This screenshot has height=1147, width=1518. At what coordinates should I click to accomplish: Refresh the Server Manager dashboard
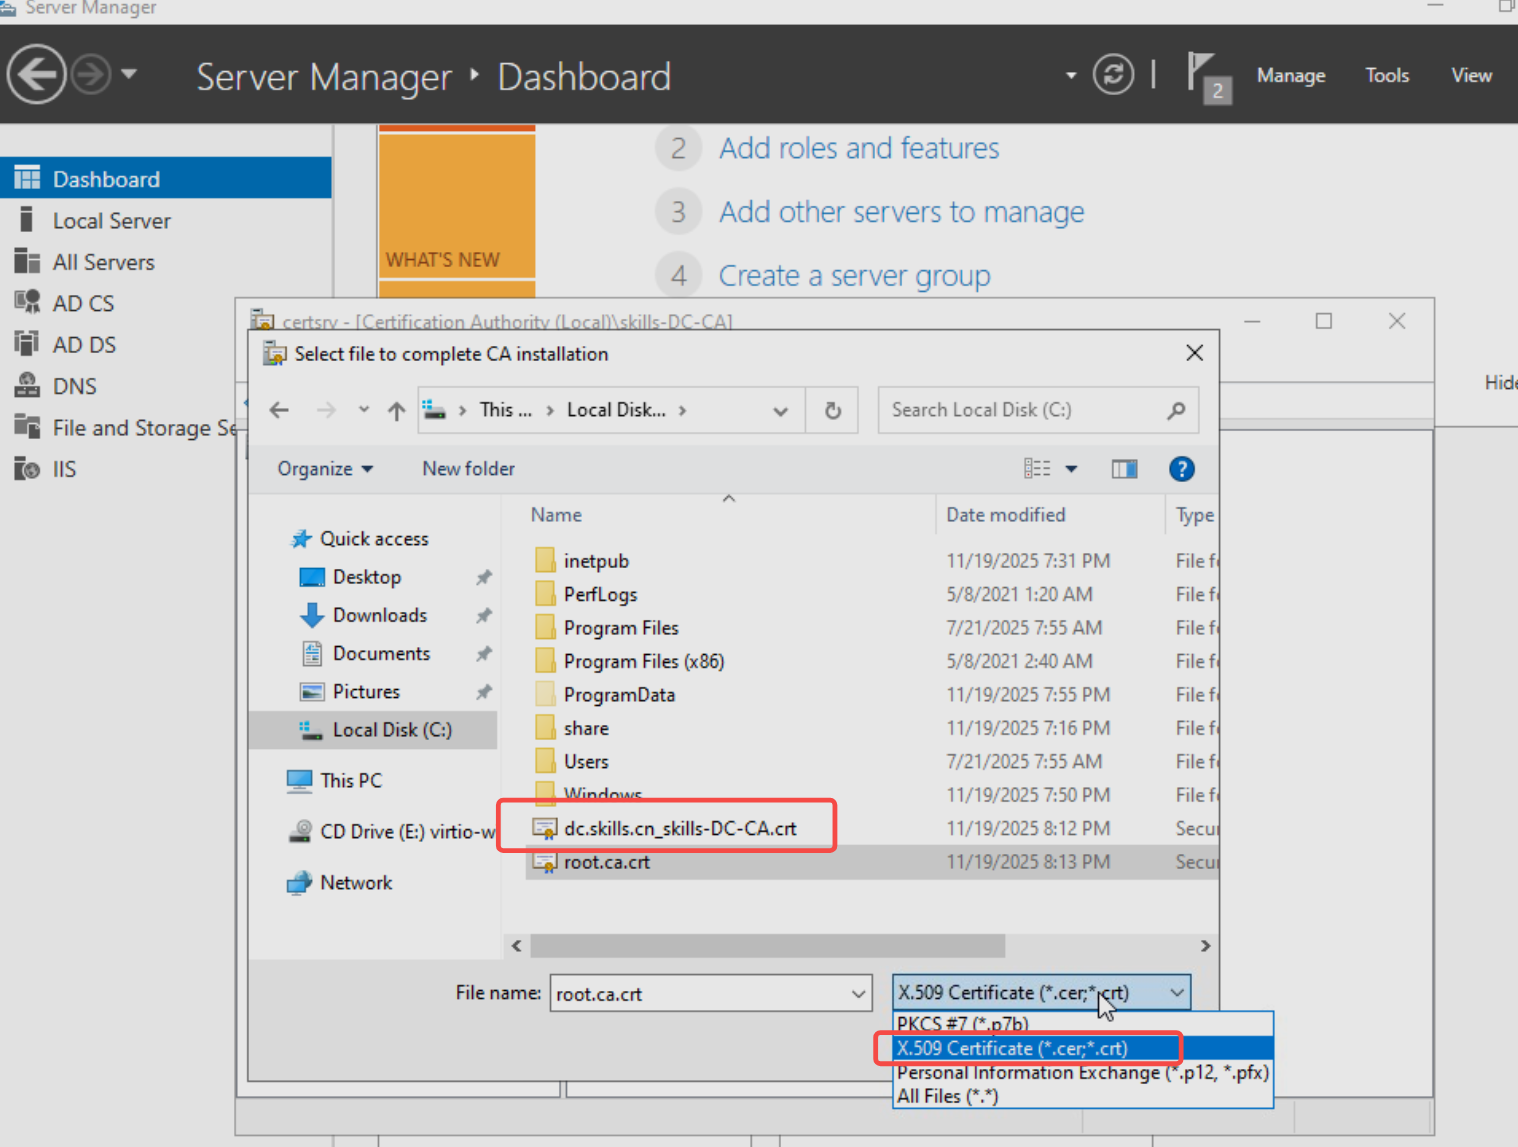[1113, 75]
